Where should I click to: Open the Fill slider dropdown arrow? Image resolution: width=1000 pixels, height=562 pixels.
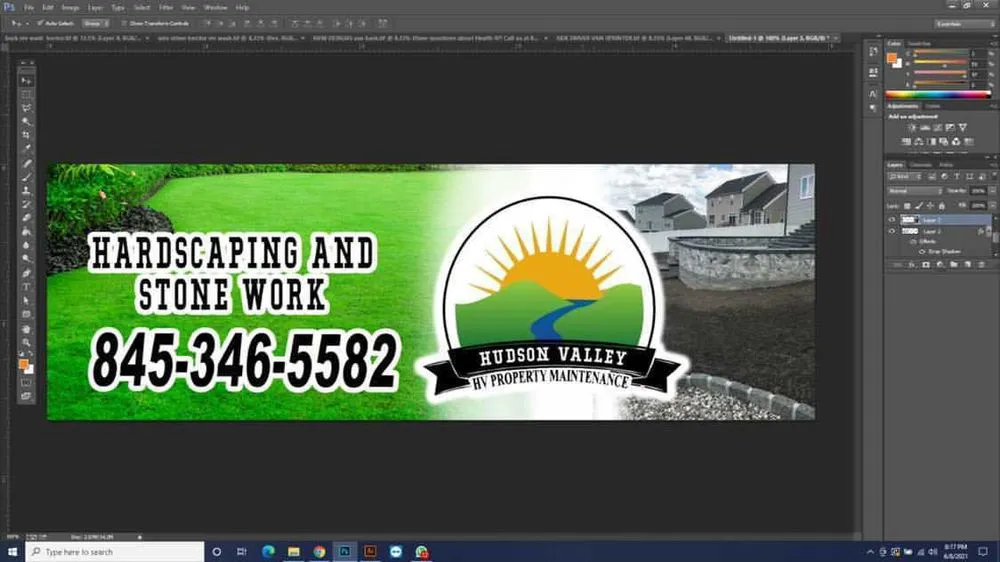[992, 205]
